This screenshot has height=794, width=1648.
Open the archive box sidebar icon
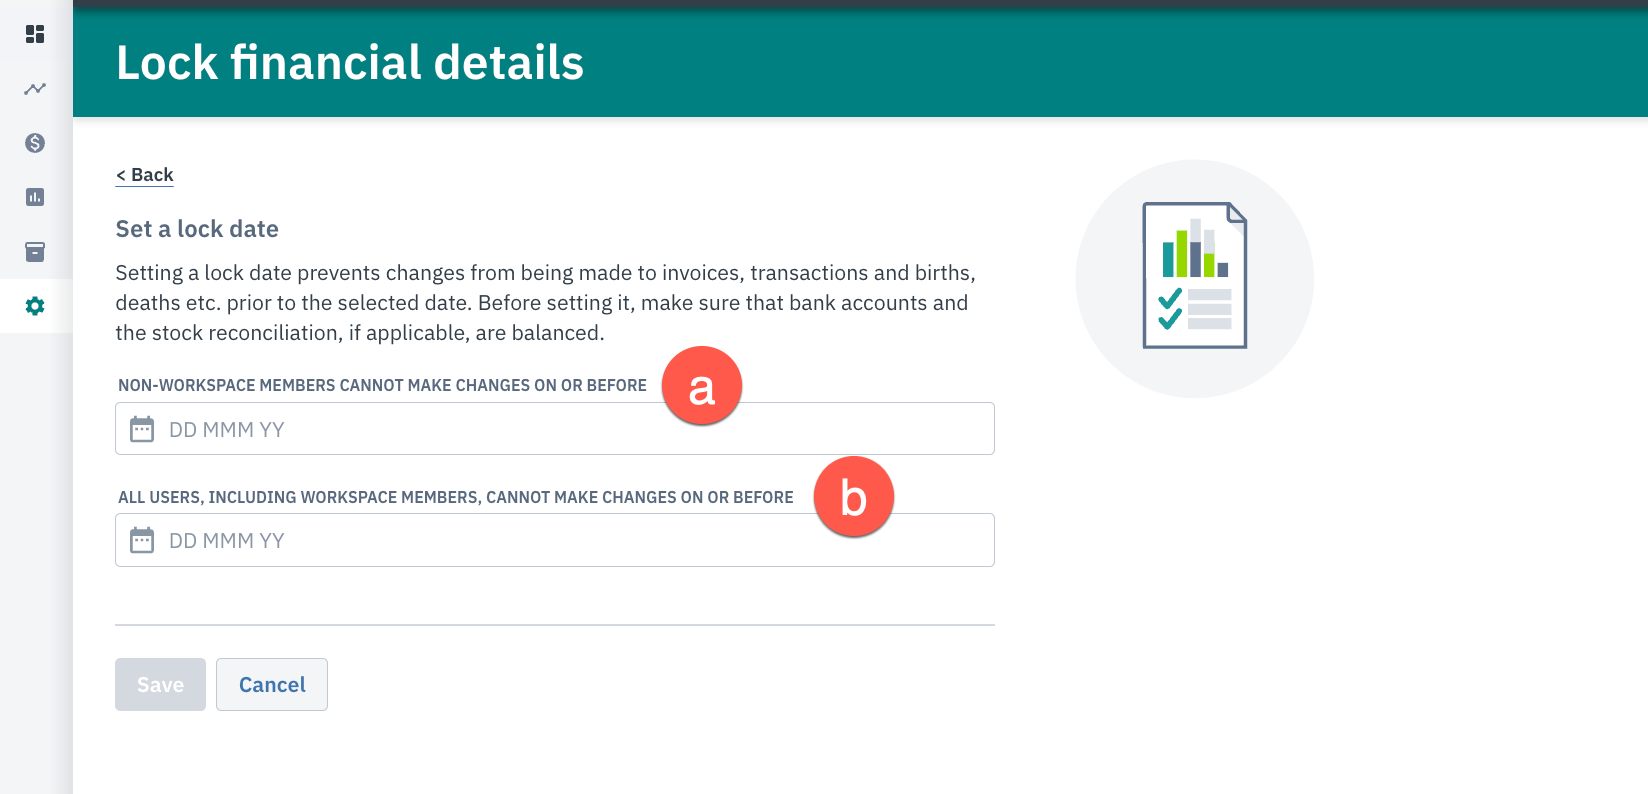pos(35,251)
